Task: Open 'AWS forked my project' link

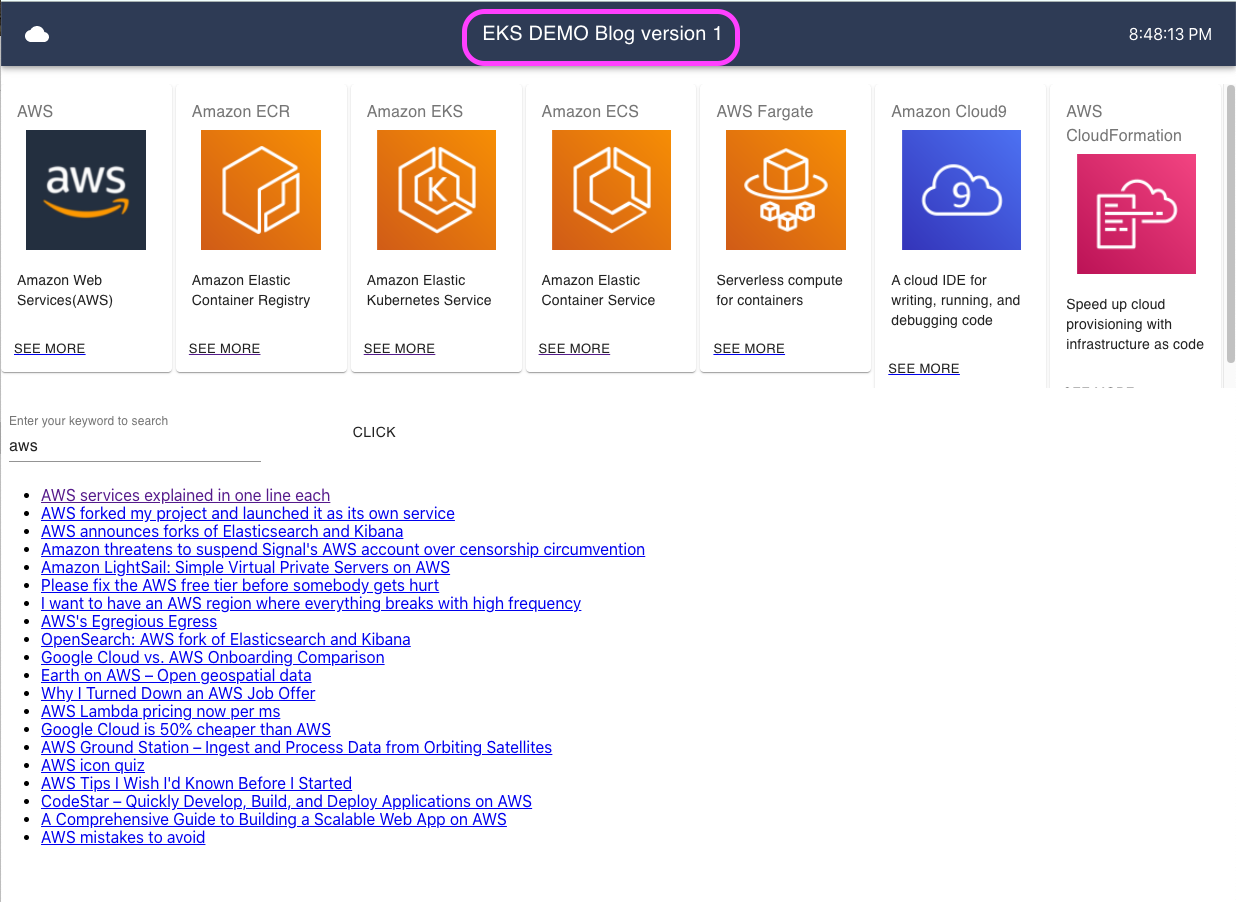Action: coord(248,513)
